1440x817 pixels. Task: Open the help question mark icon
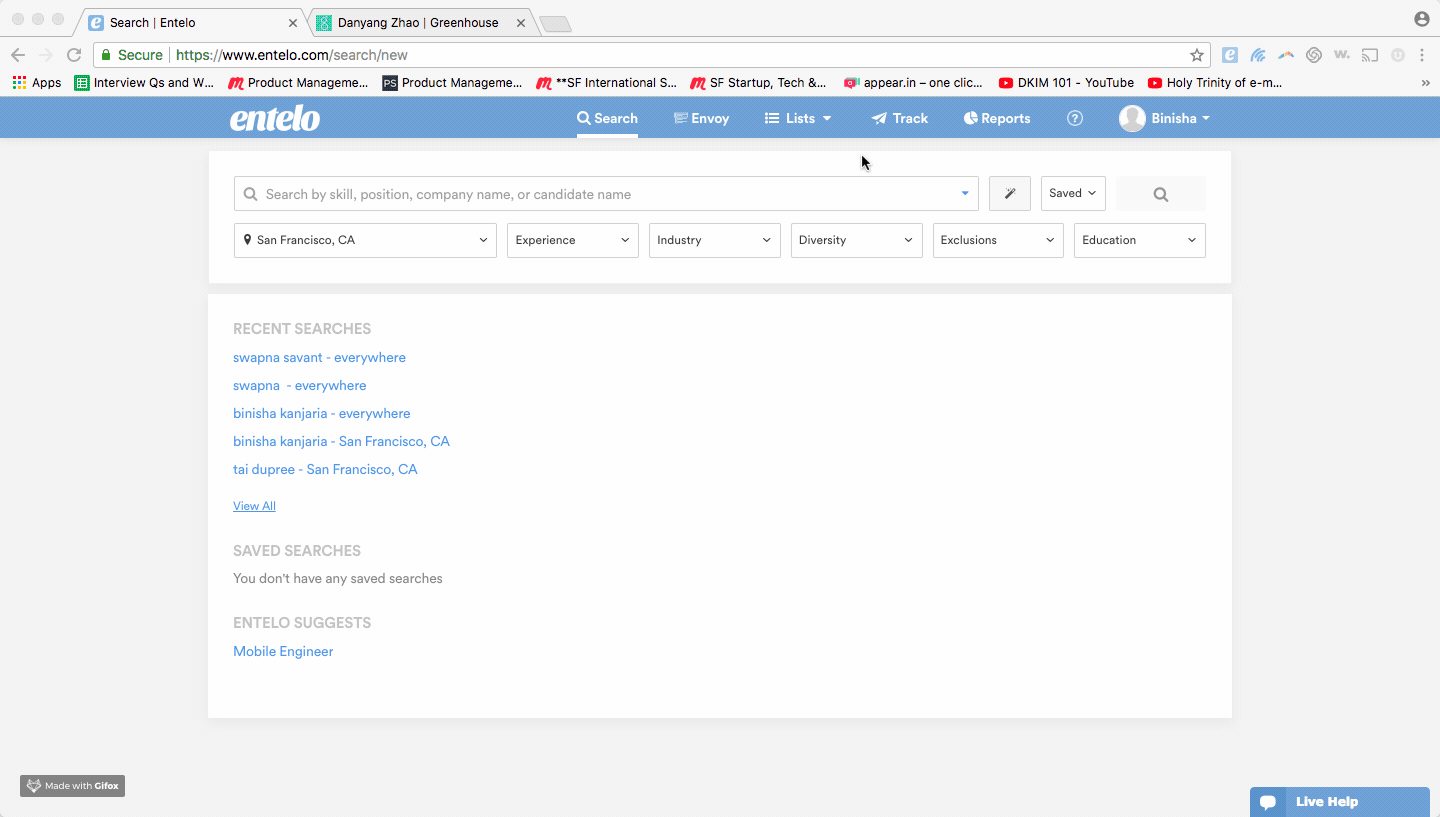tap(1075, 118)
